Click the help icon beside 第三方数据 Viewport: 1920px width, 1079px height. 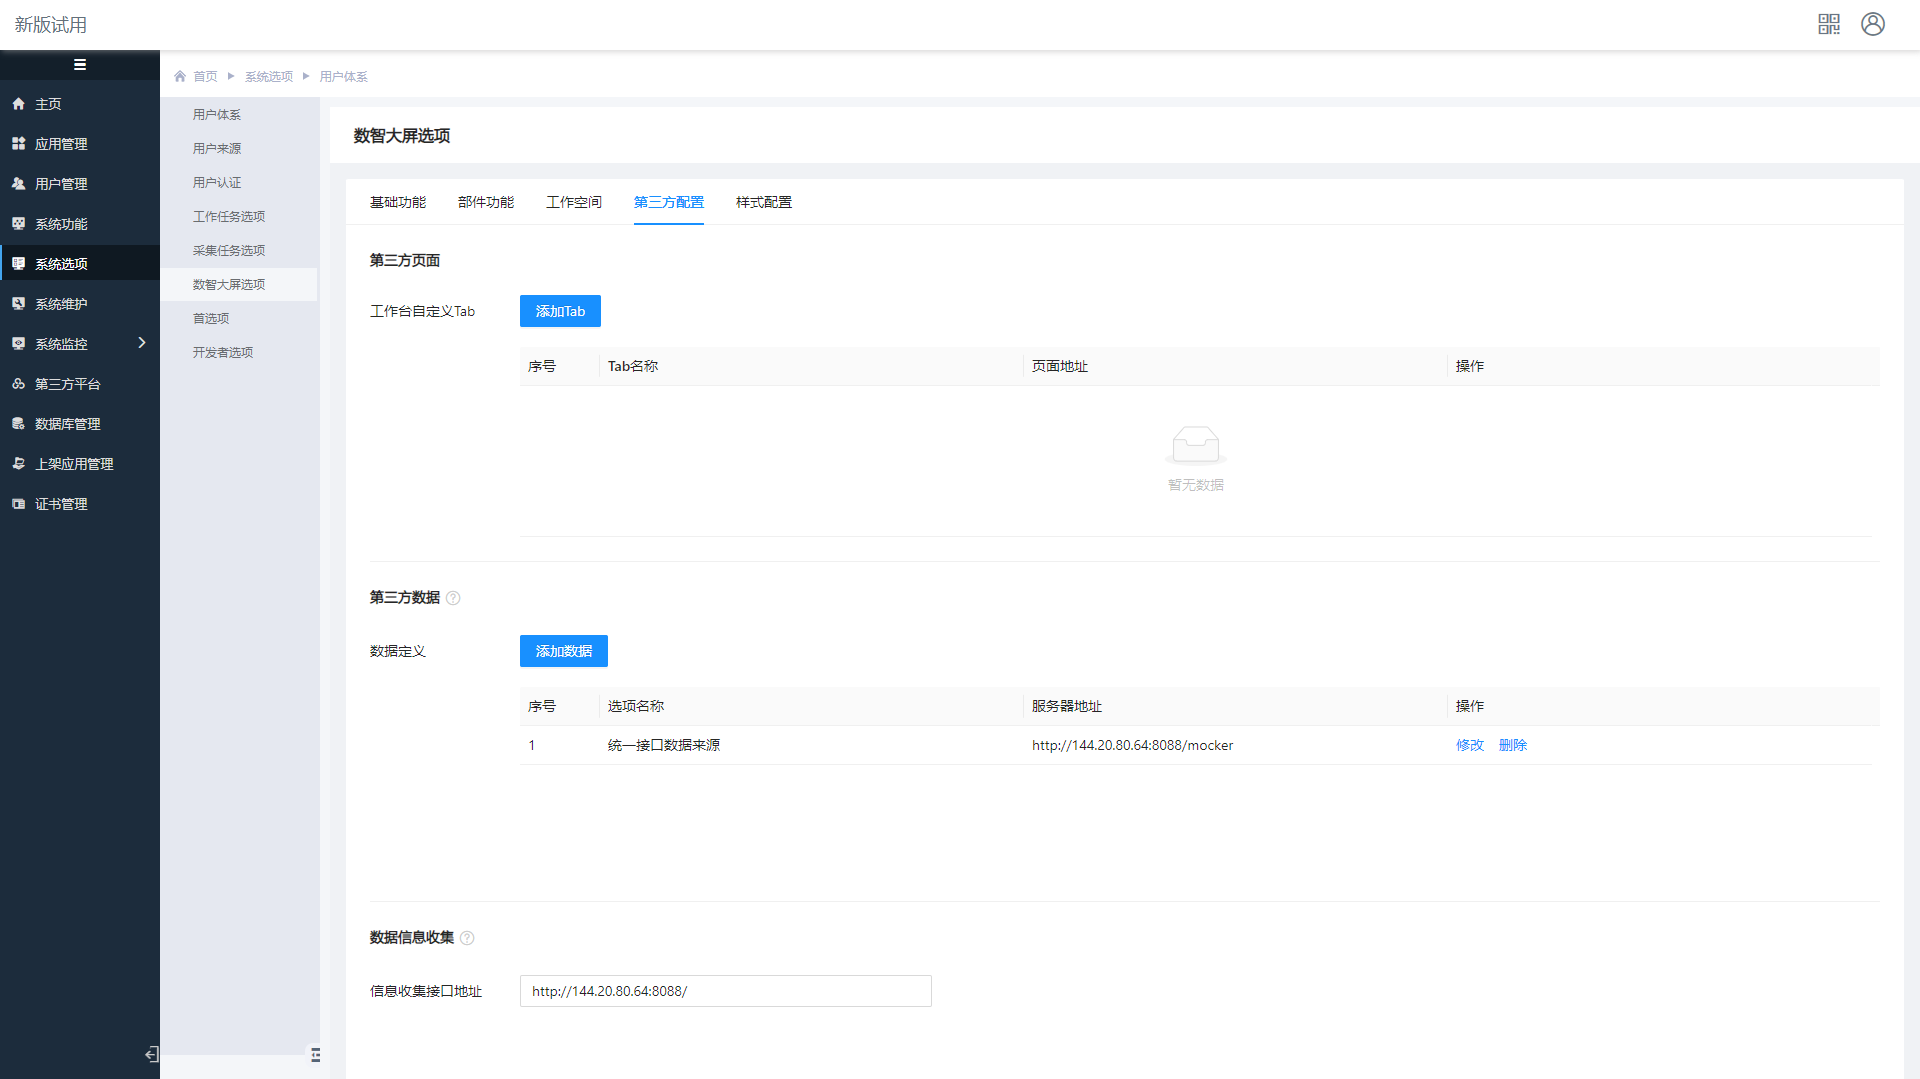click(453, 598)
